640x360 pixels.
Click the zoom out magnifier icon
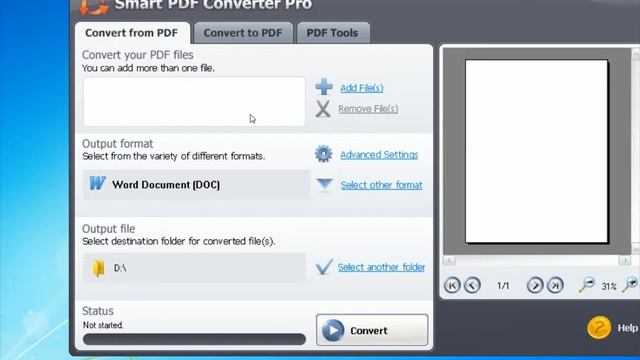coord(587,284)
